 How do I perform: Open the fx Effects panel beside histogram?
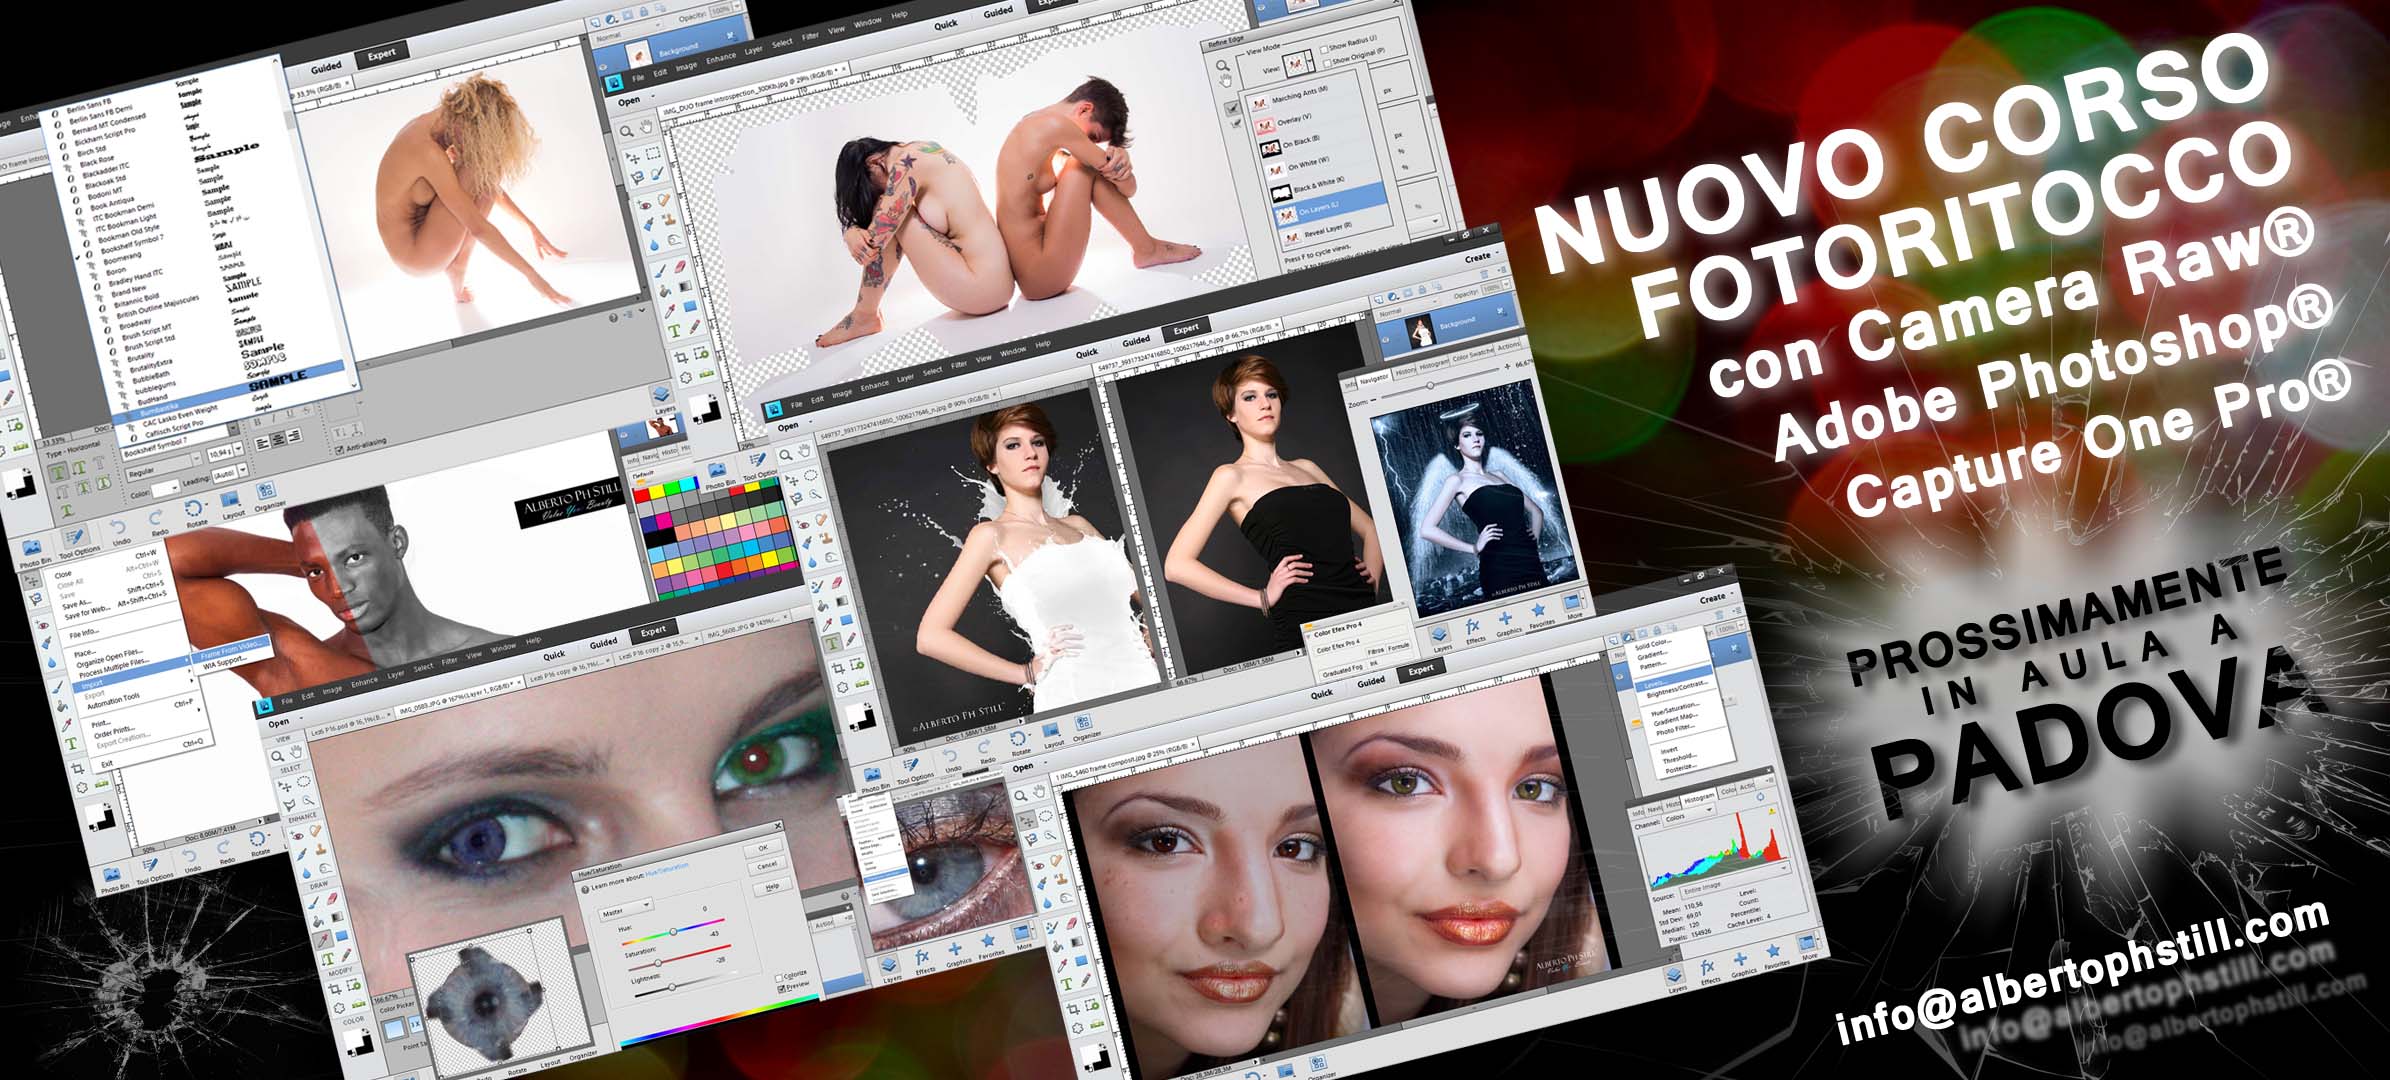point(1708,967)
